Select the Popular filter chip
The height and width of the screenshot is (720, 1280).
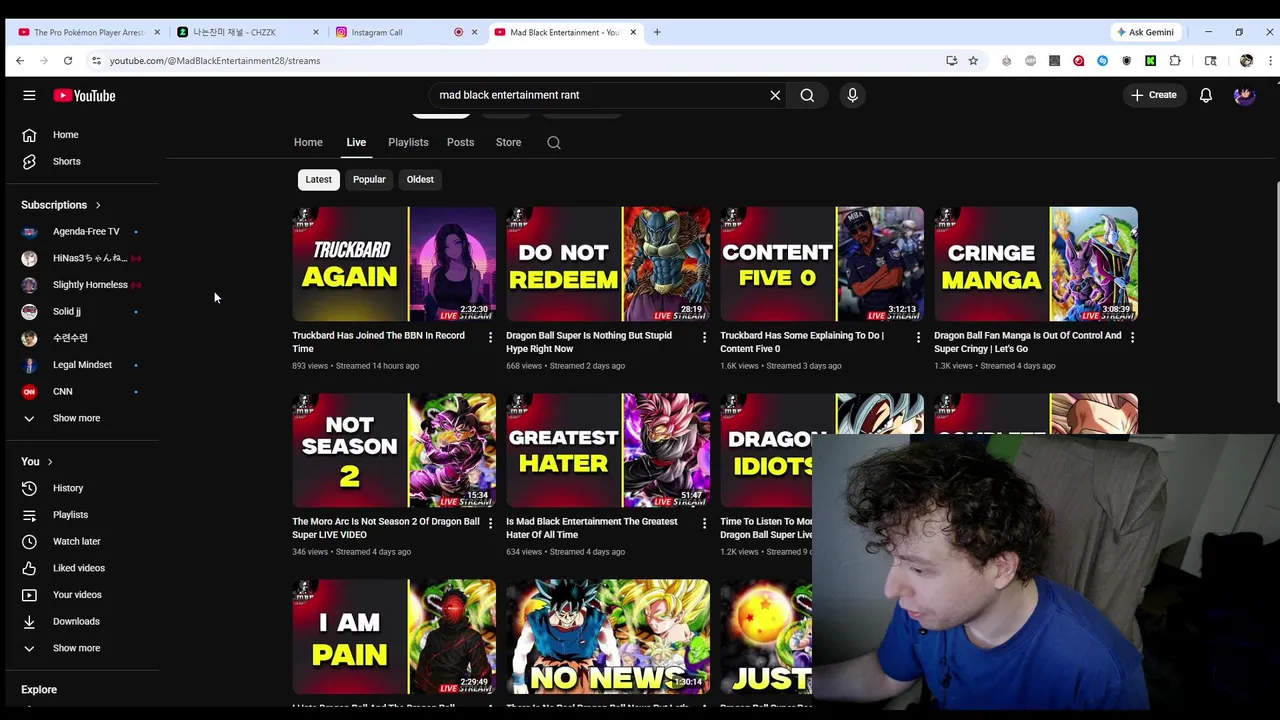(x=369, y=179)
